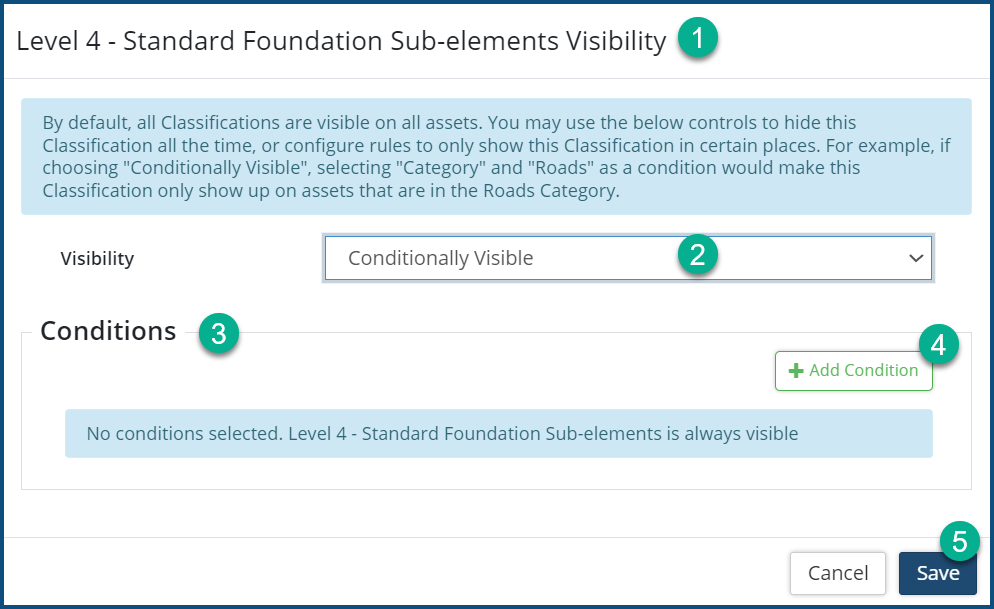Image resolution: width=994 pixels, height=609 pixels.
Task: Click numbered marker 1 beside the dialog title
Action: click(x=697, y=40)
